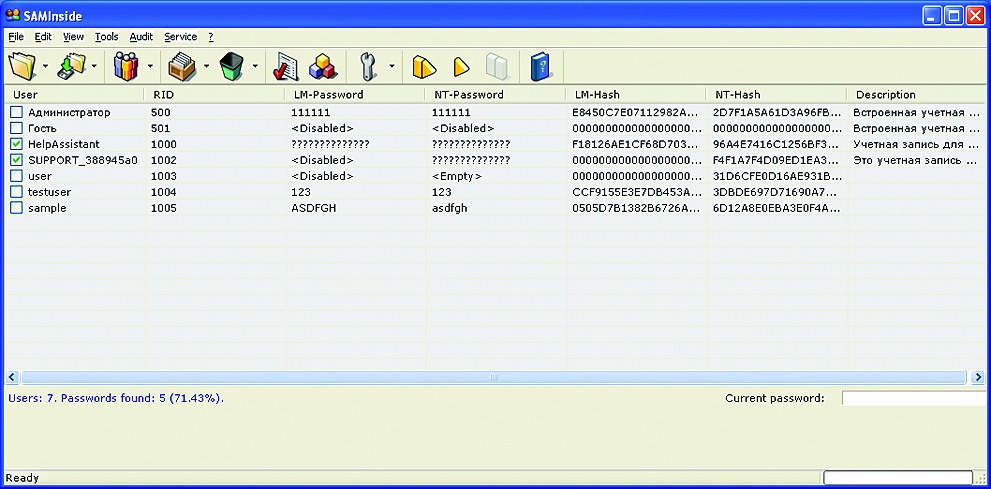Viewport: 991px width, 489px height.
Task: Expand the dropdown arrow beside the wrench icon
Action: [x=391, y=68]
